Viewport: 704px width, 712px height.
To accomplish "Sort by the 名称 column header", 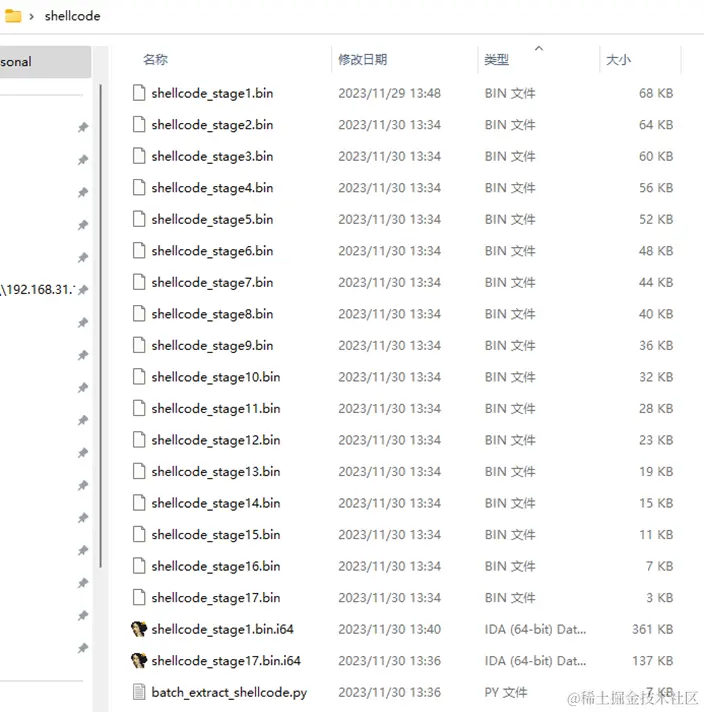I will tap(155, 59).
